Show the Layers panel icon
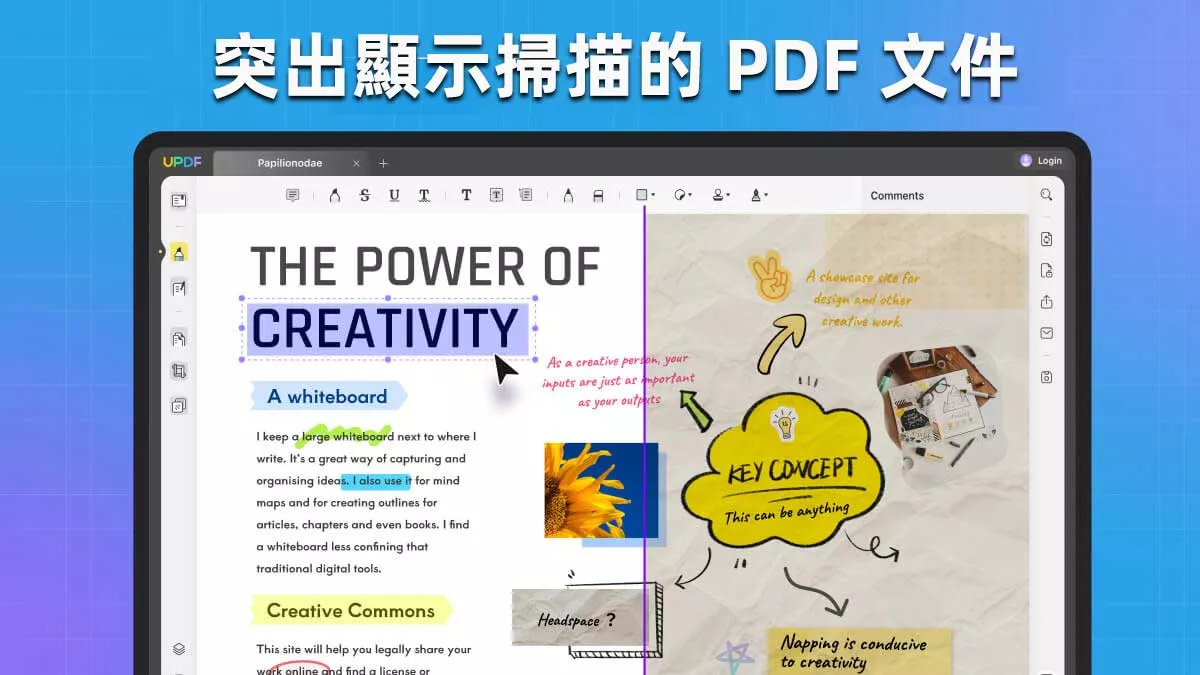The image size is (1200, 675). point(179,649)
